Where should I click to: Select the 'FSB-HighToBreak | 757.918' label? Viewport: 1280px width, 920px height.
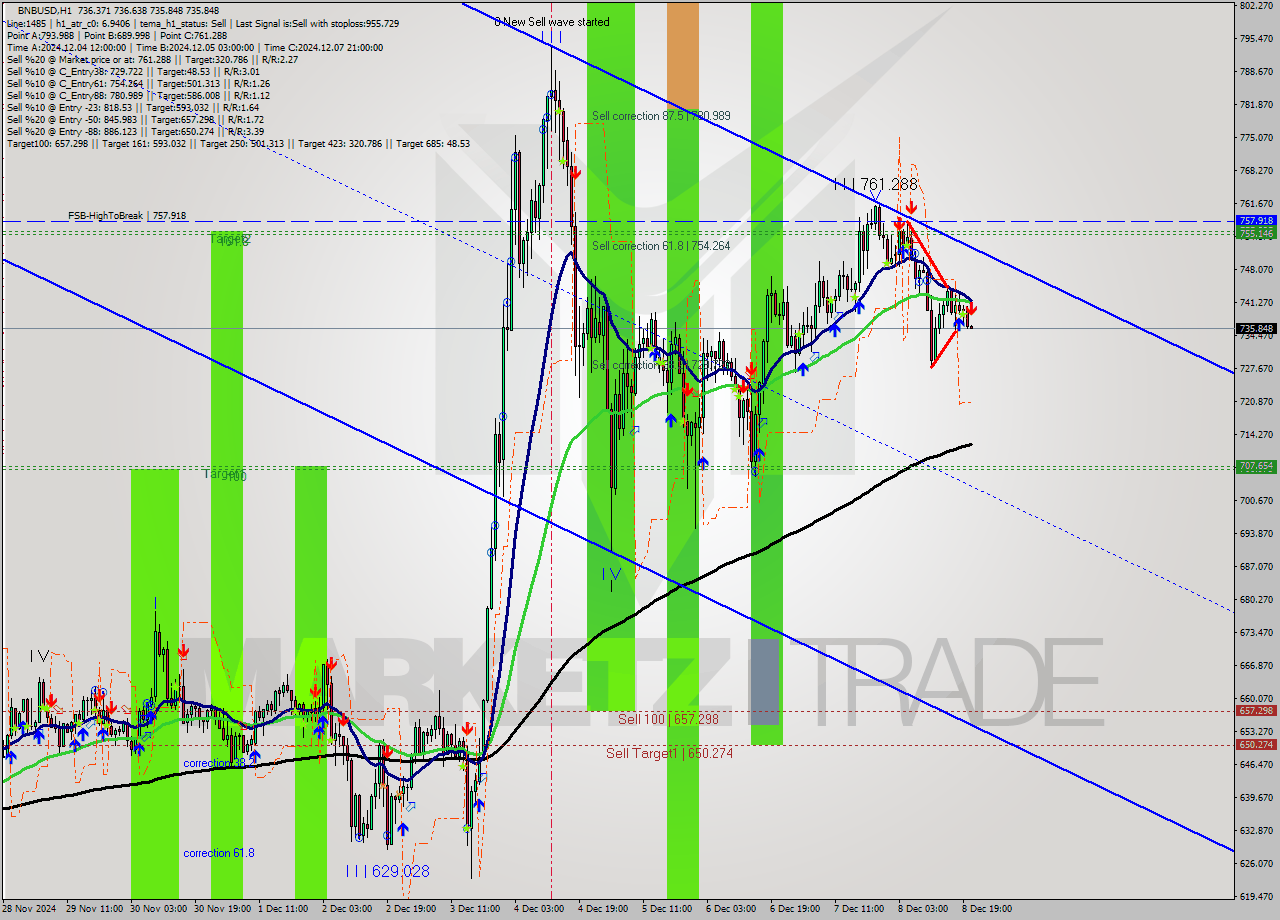point(127,216)
